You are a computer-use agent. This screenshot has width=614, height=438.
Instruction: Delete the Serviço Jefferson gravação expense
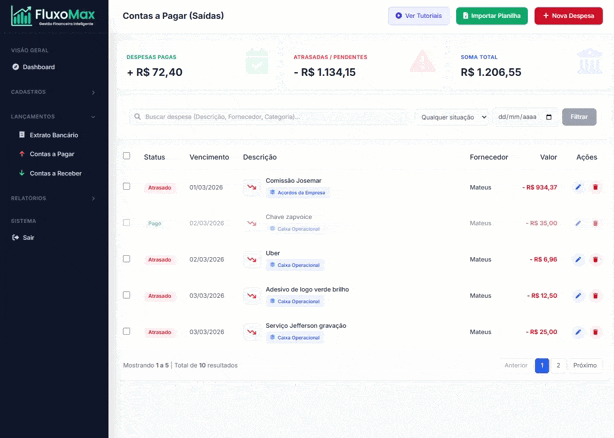595,332
